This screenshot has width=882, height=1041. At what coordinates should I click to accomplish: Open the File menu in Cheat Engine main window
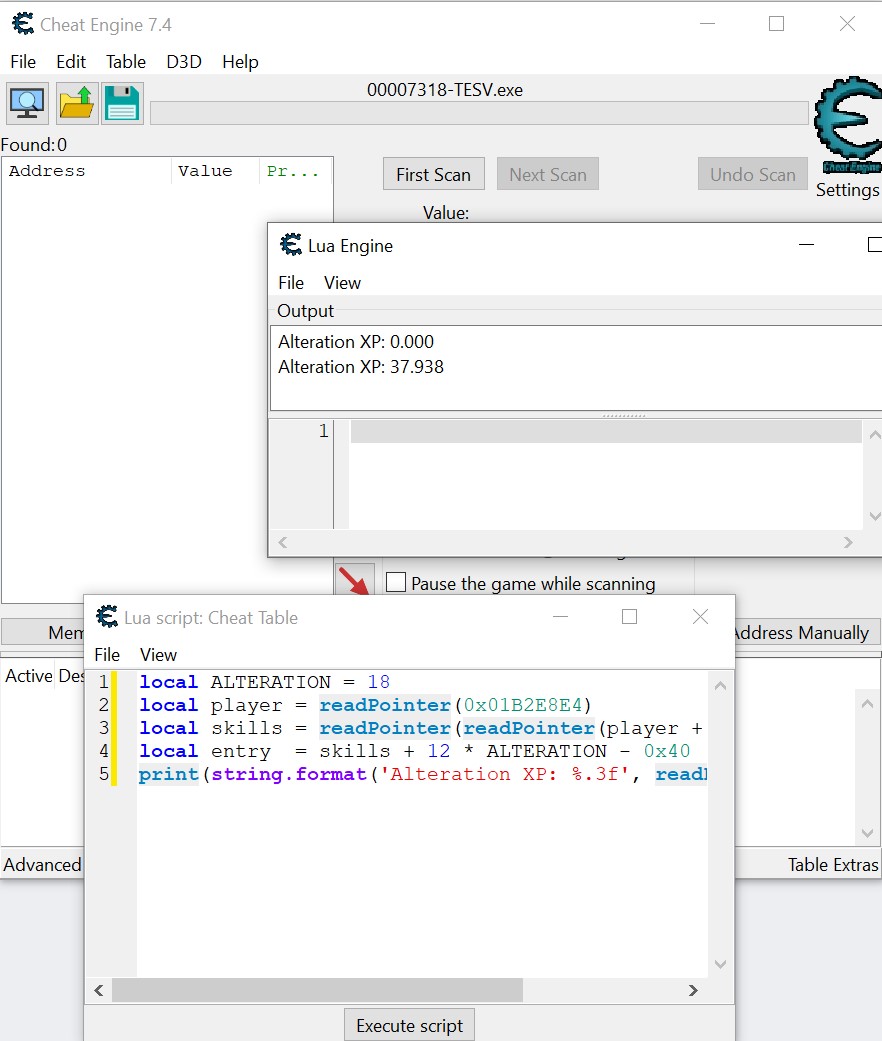(x=23, y=62)
